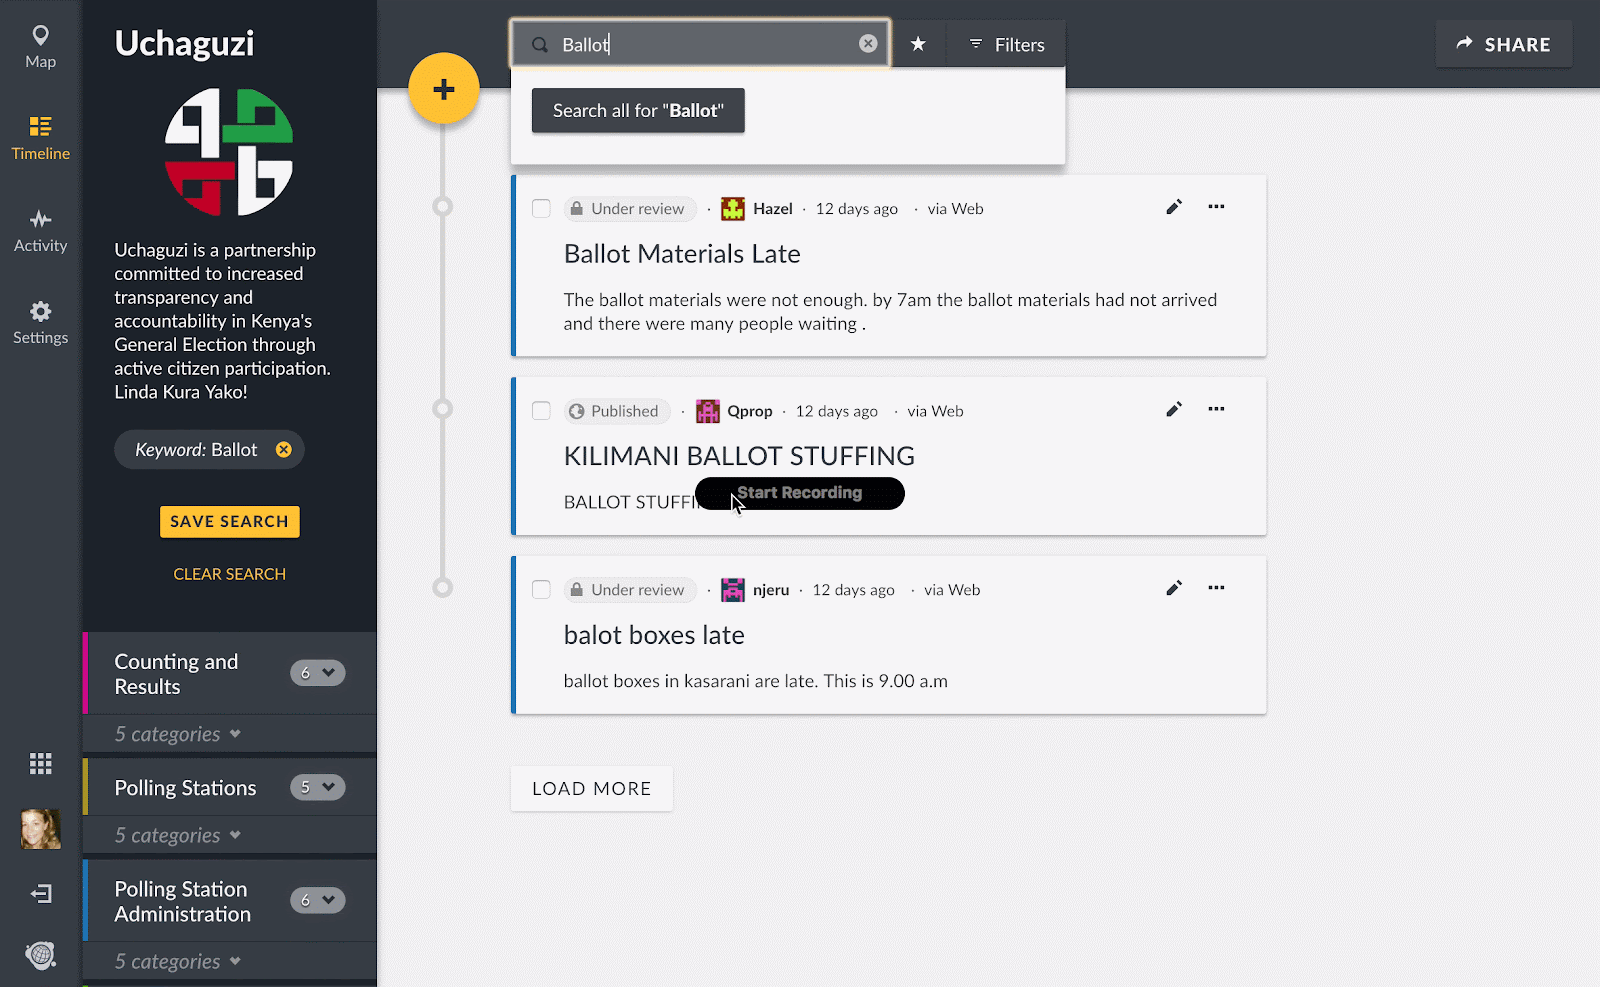The width and height of the screenshot is (1600, 987).
Task: Click the Start Recording tooltip button
Action: pos(800,493)
